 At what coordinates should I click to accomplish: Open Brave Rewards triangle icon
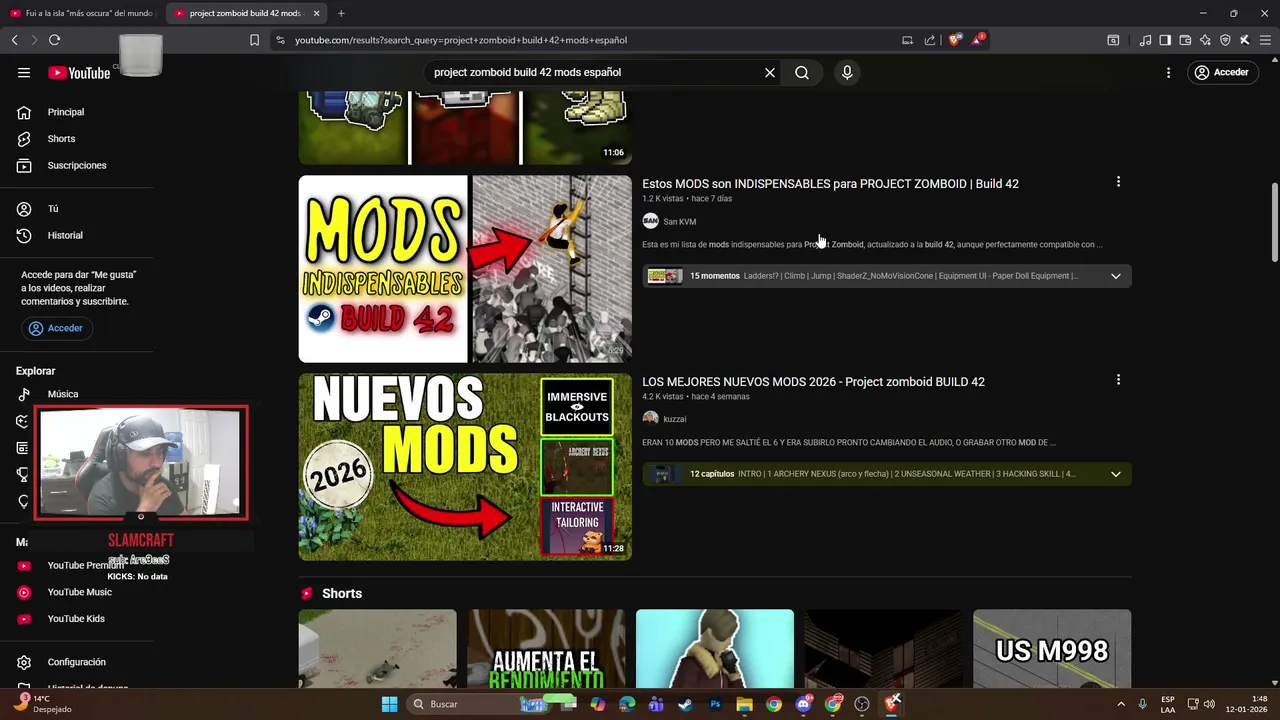(977, 40)
